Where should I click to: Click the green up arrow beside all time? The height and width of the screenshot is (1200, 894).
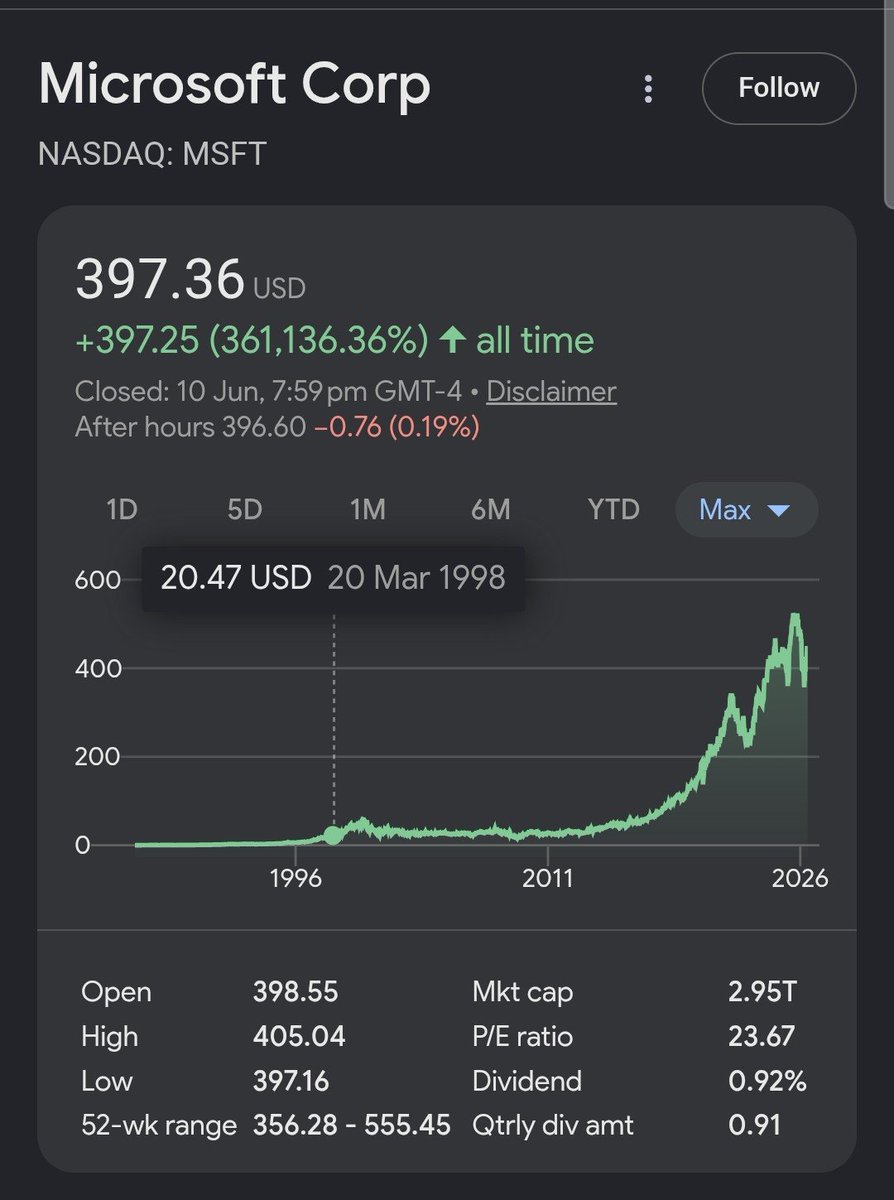[452, 340]
